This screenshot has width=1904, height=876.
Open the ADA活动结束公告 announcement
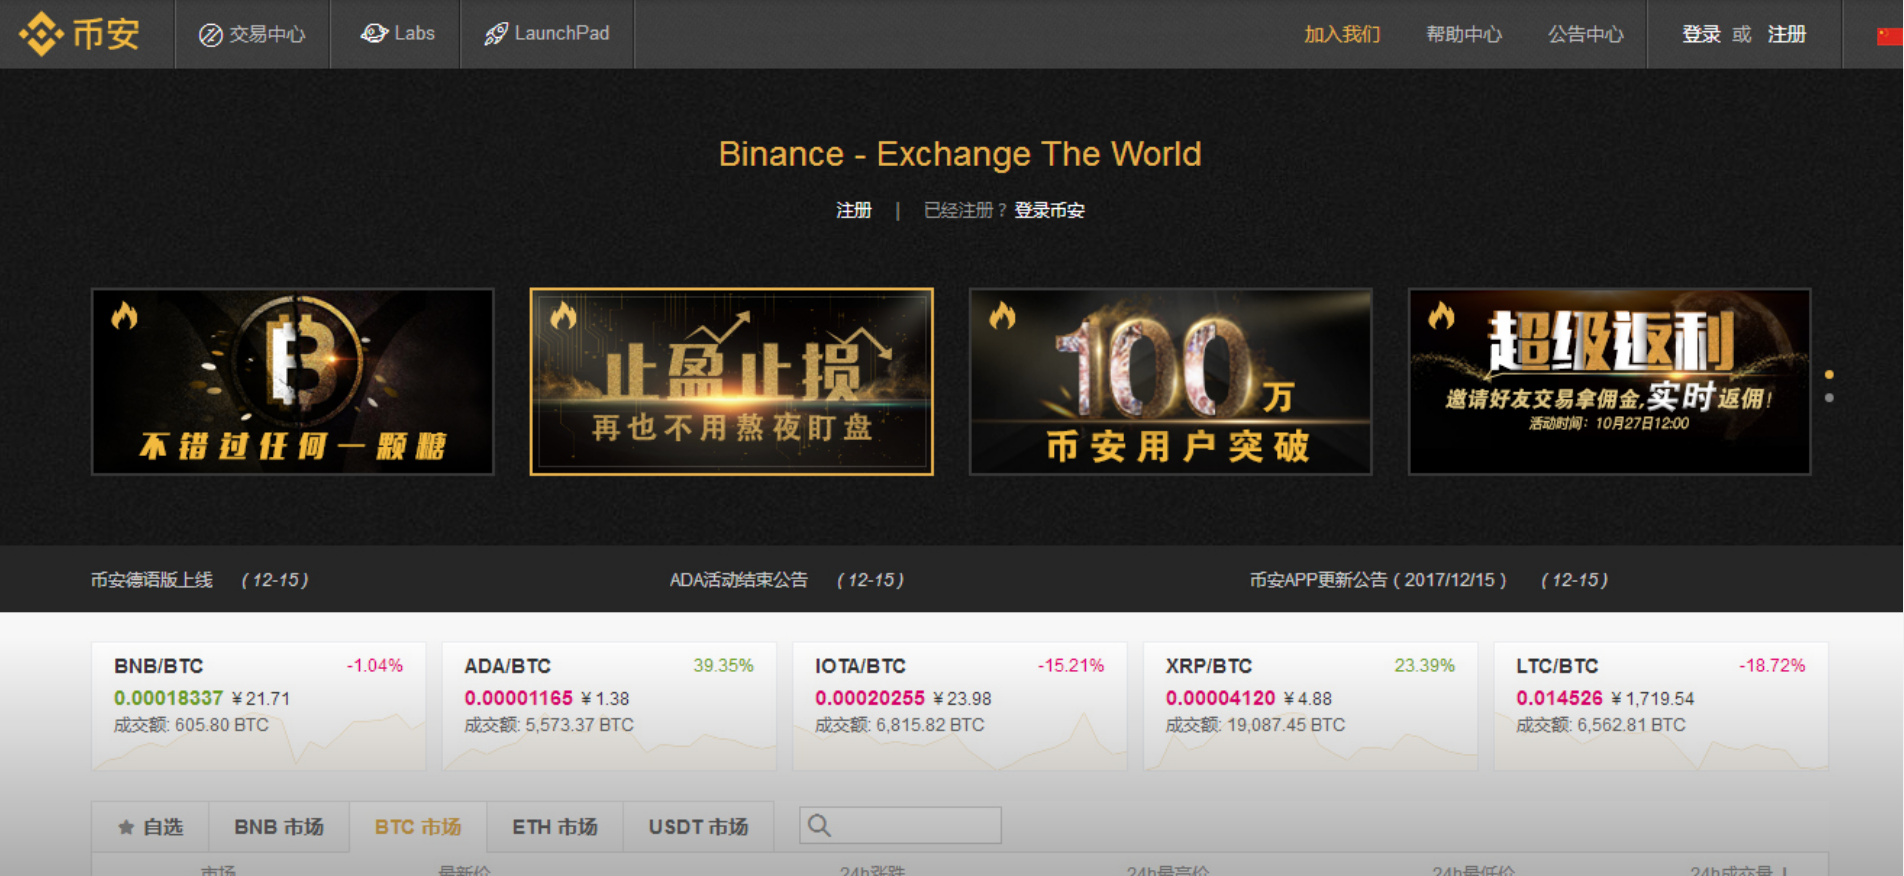[x=738, y=580]
